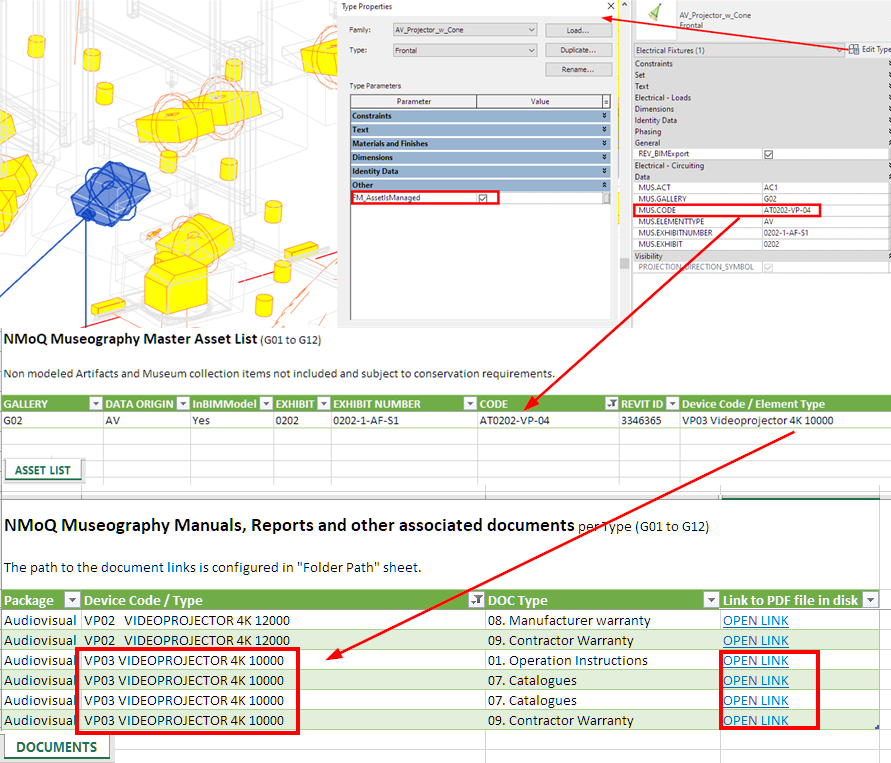This screenshot has width=891, height=763.
Task: Open the CODE column filter icon
Action: tap(612, 404)
